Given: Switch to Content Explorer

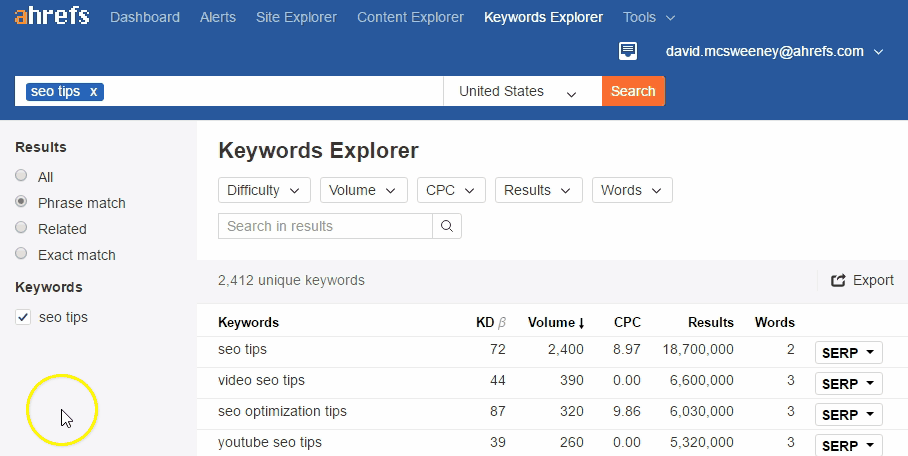Looking at the screenshot, I should (411, 17).
